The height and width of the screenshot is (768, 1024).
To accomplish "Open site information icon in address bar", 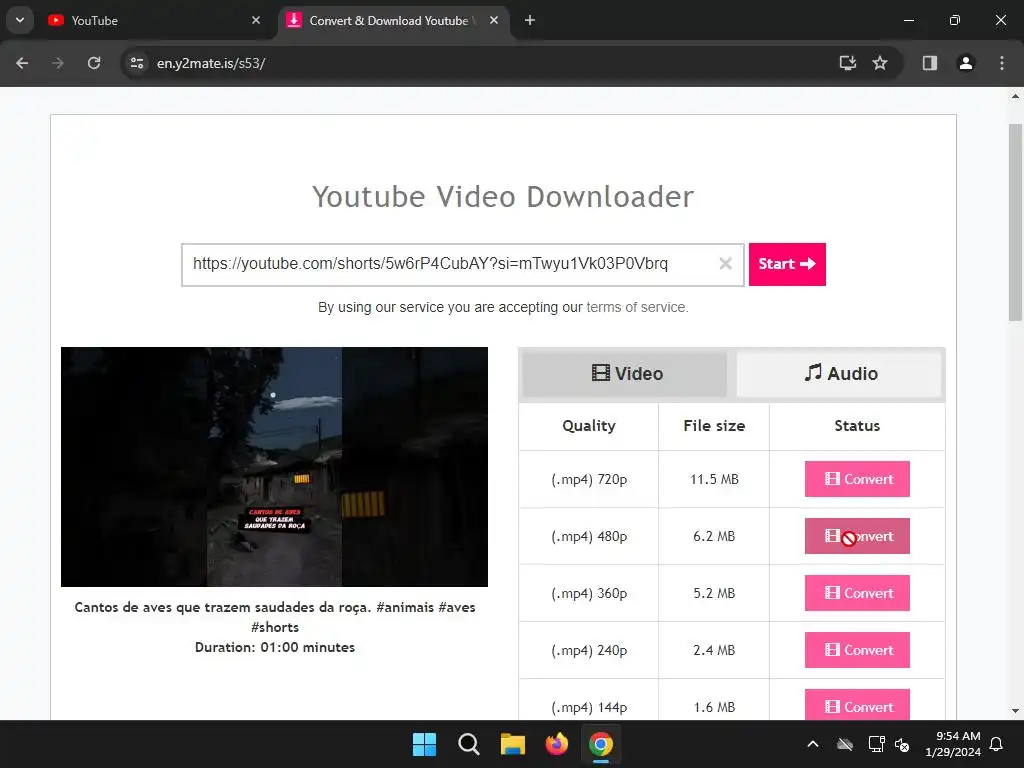I will [x=137, y=63].
